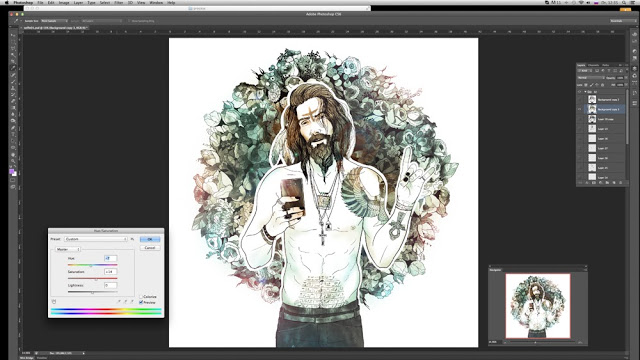Click the Lightness slider track
Screen dimensions: 640x360
click(93, 292)
